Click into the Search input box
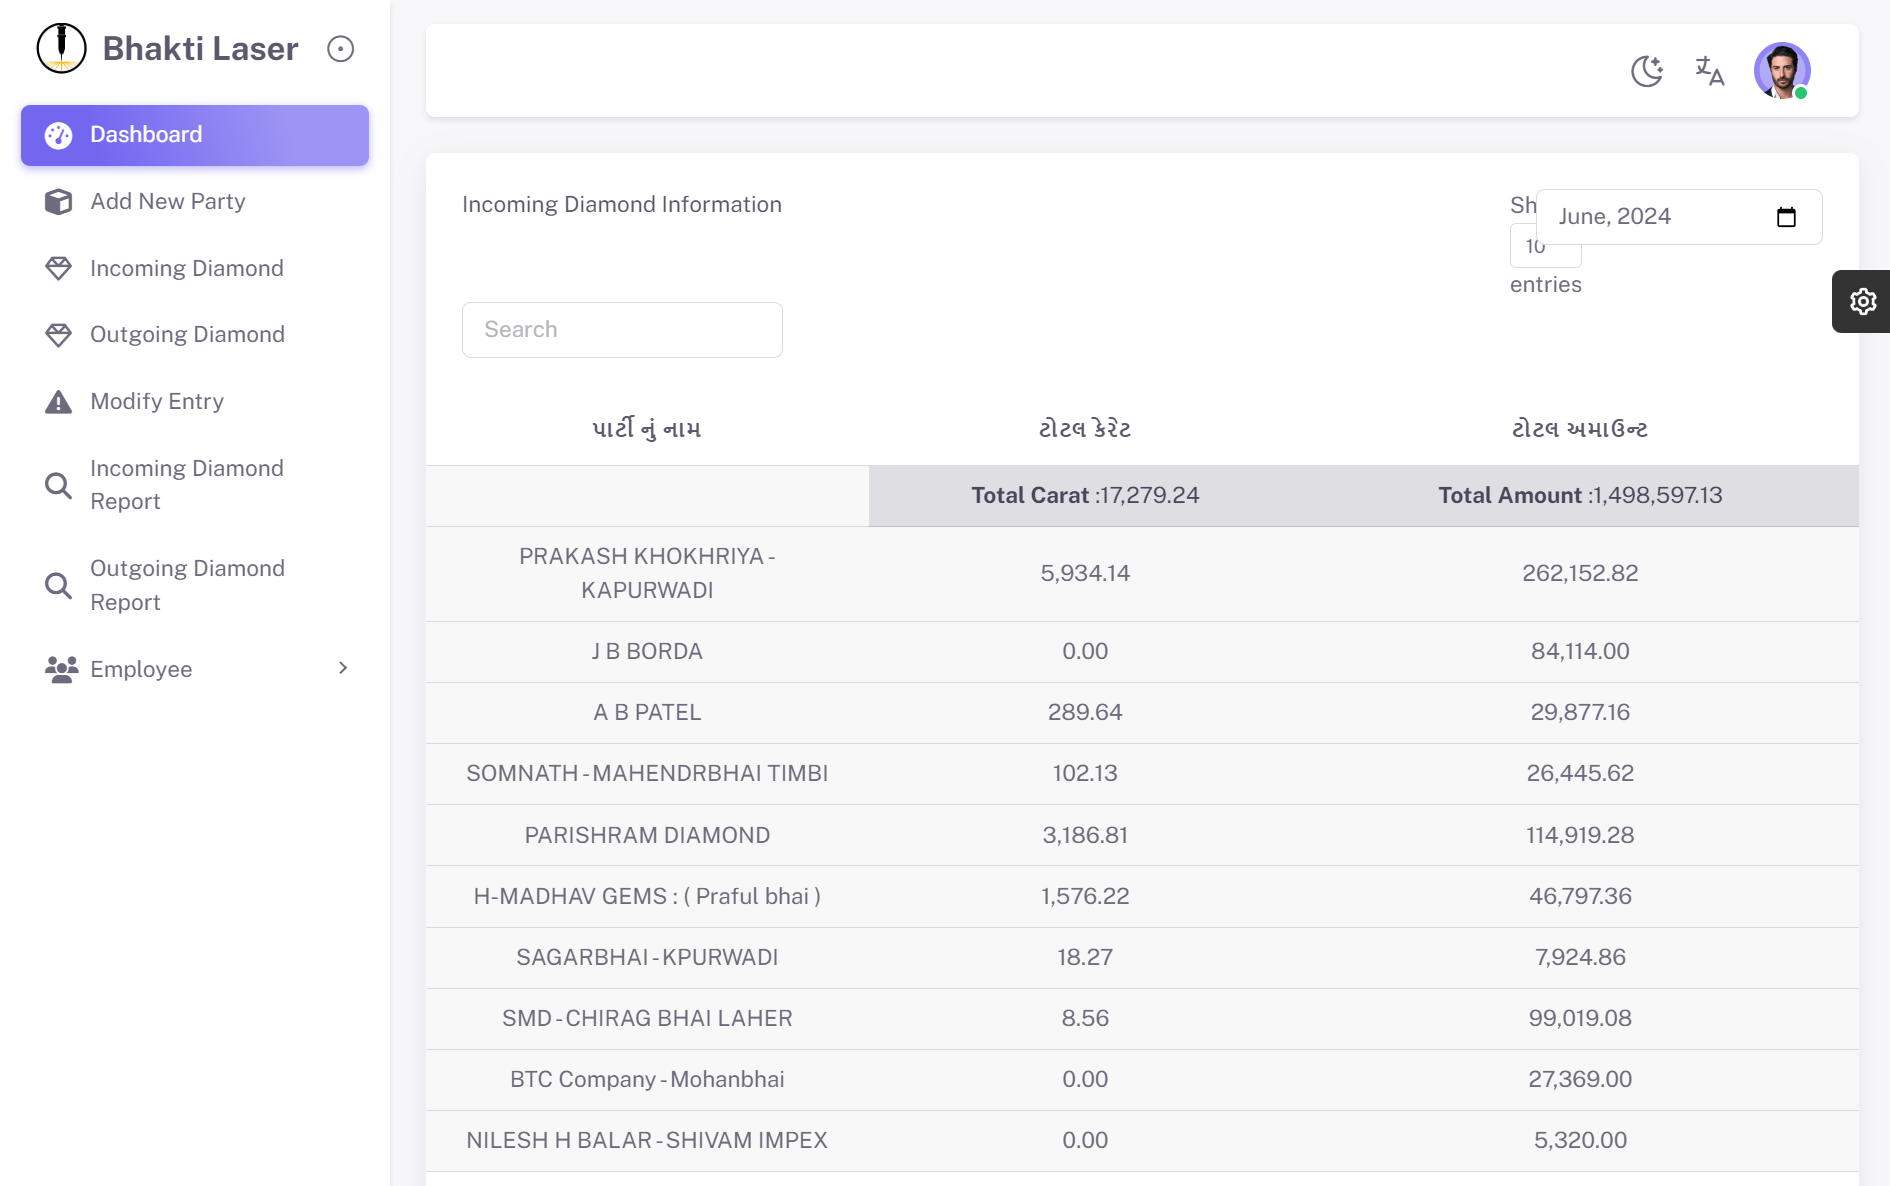This screenshot has height=1186, width=1890. [622, 330]
